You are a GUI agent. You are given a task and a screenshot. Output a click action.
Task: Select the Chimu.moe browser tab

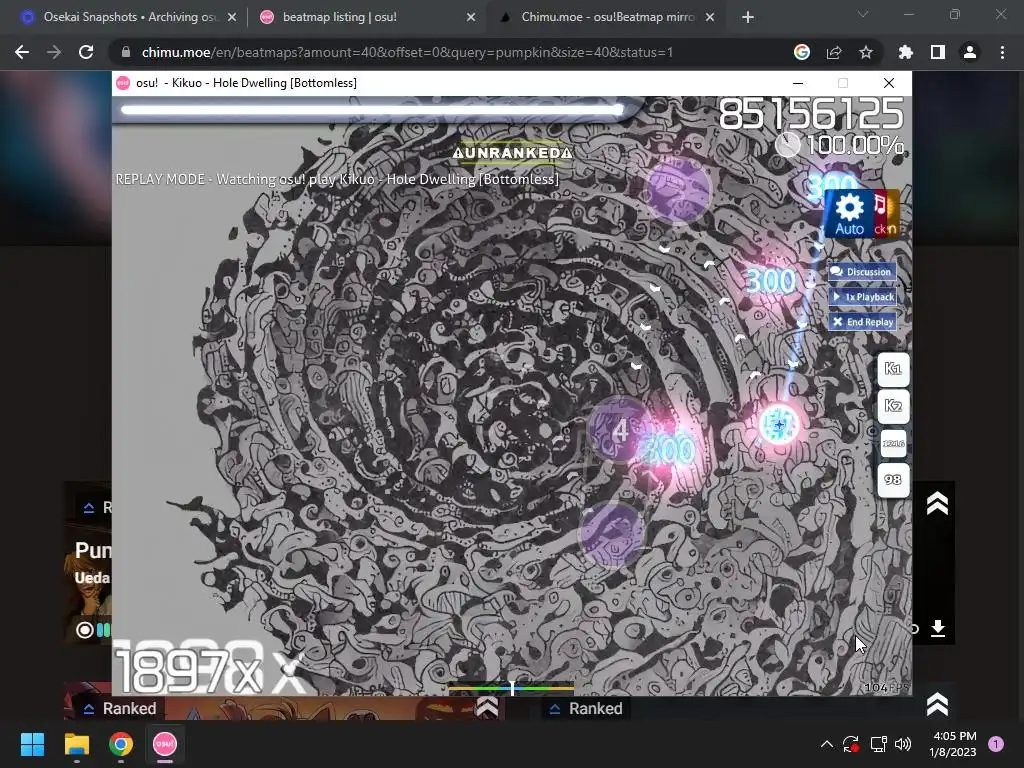click(607, 17)
